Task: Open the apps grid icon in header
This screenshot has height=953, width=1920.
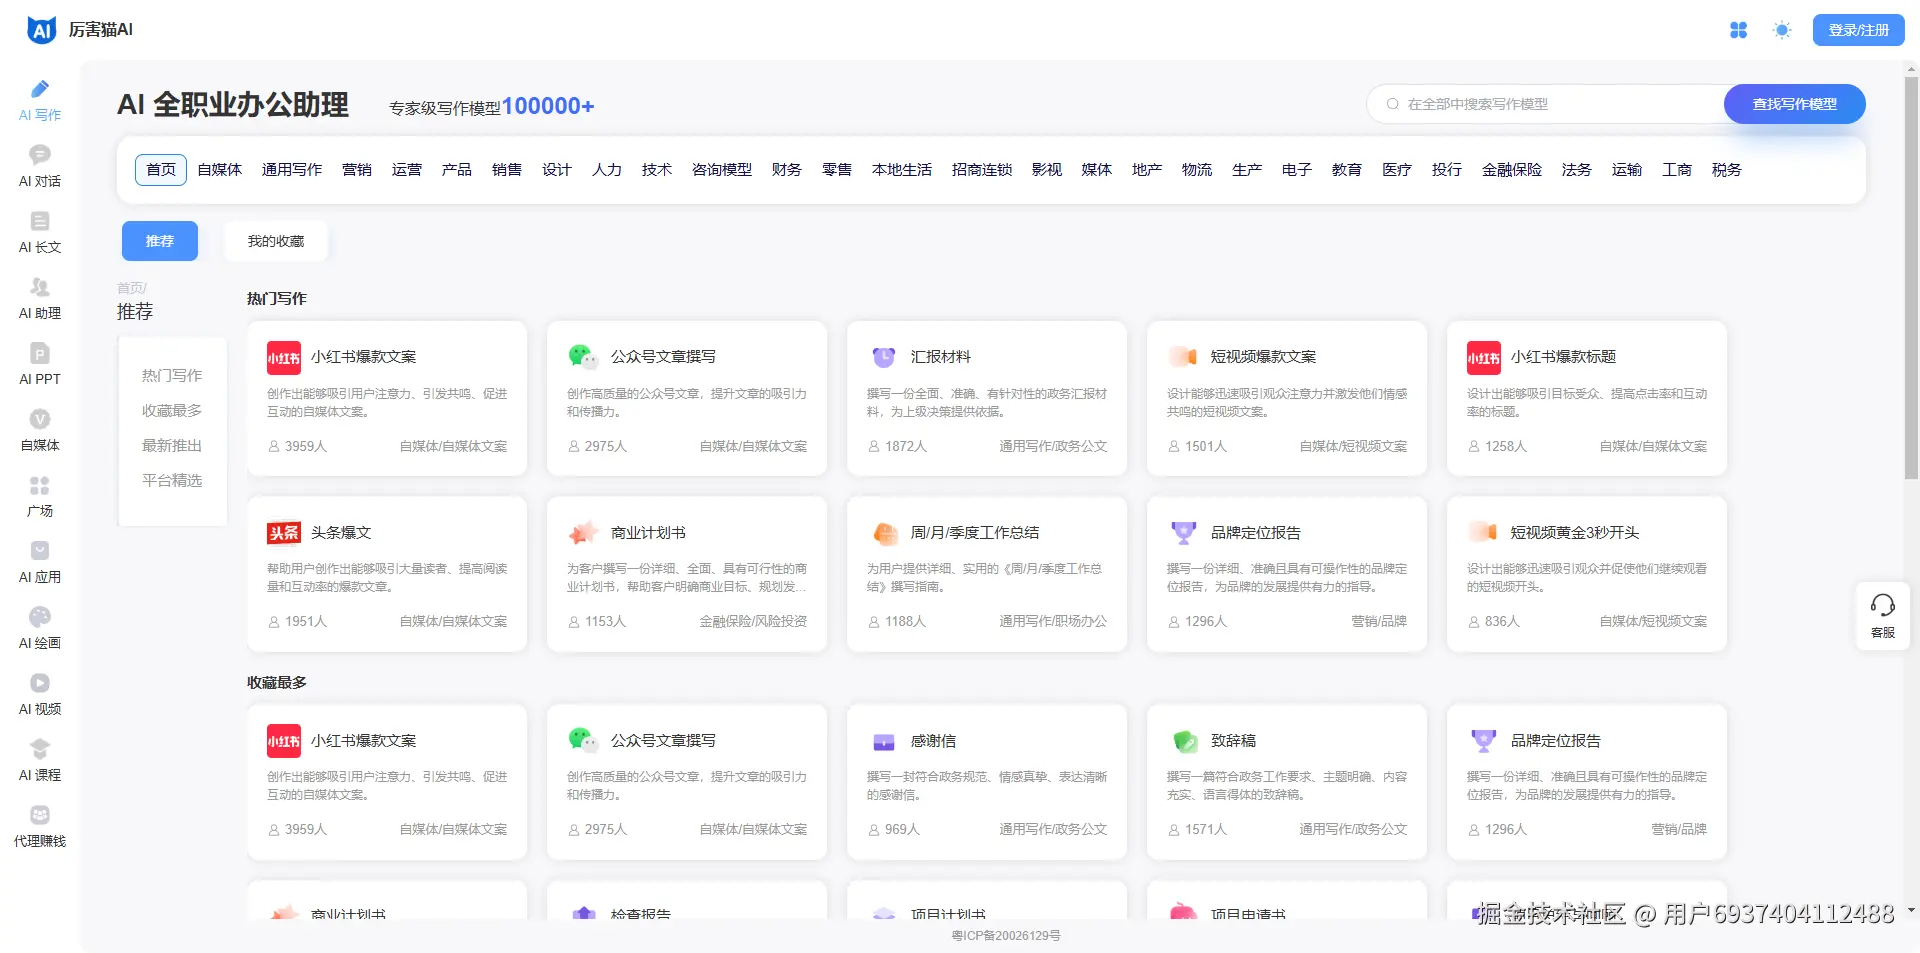Action: click(x=1739, y=30)
